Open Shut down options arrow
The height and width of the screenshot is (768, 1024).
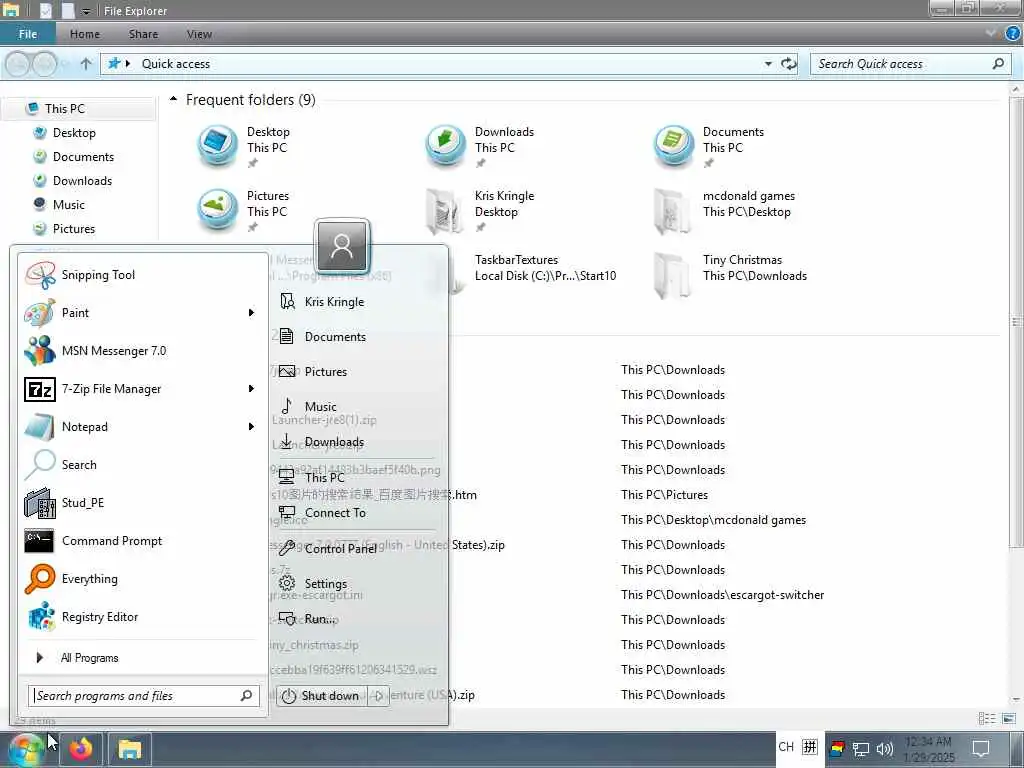click(x=379, y=696)
